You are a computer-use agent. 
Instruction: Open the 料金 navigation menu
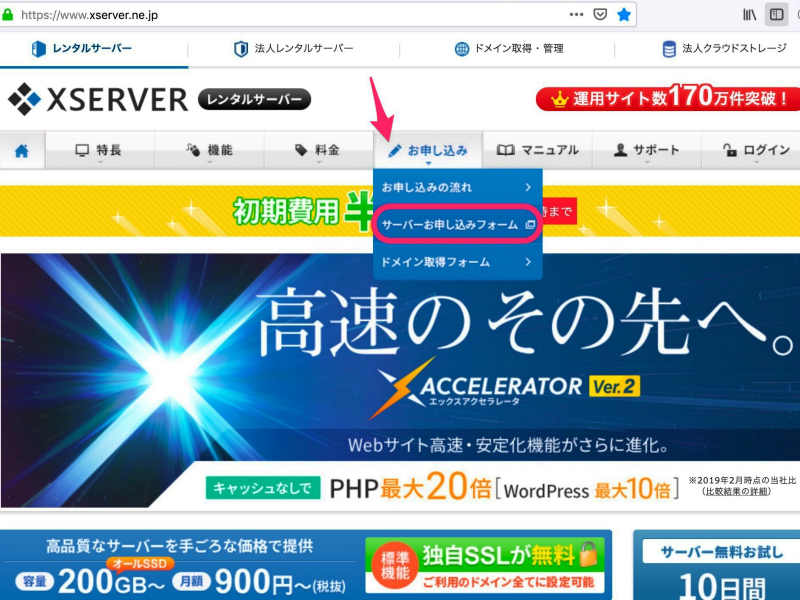318,151
